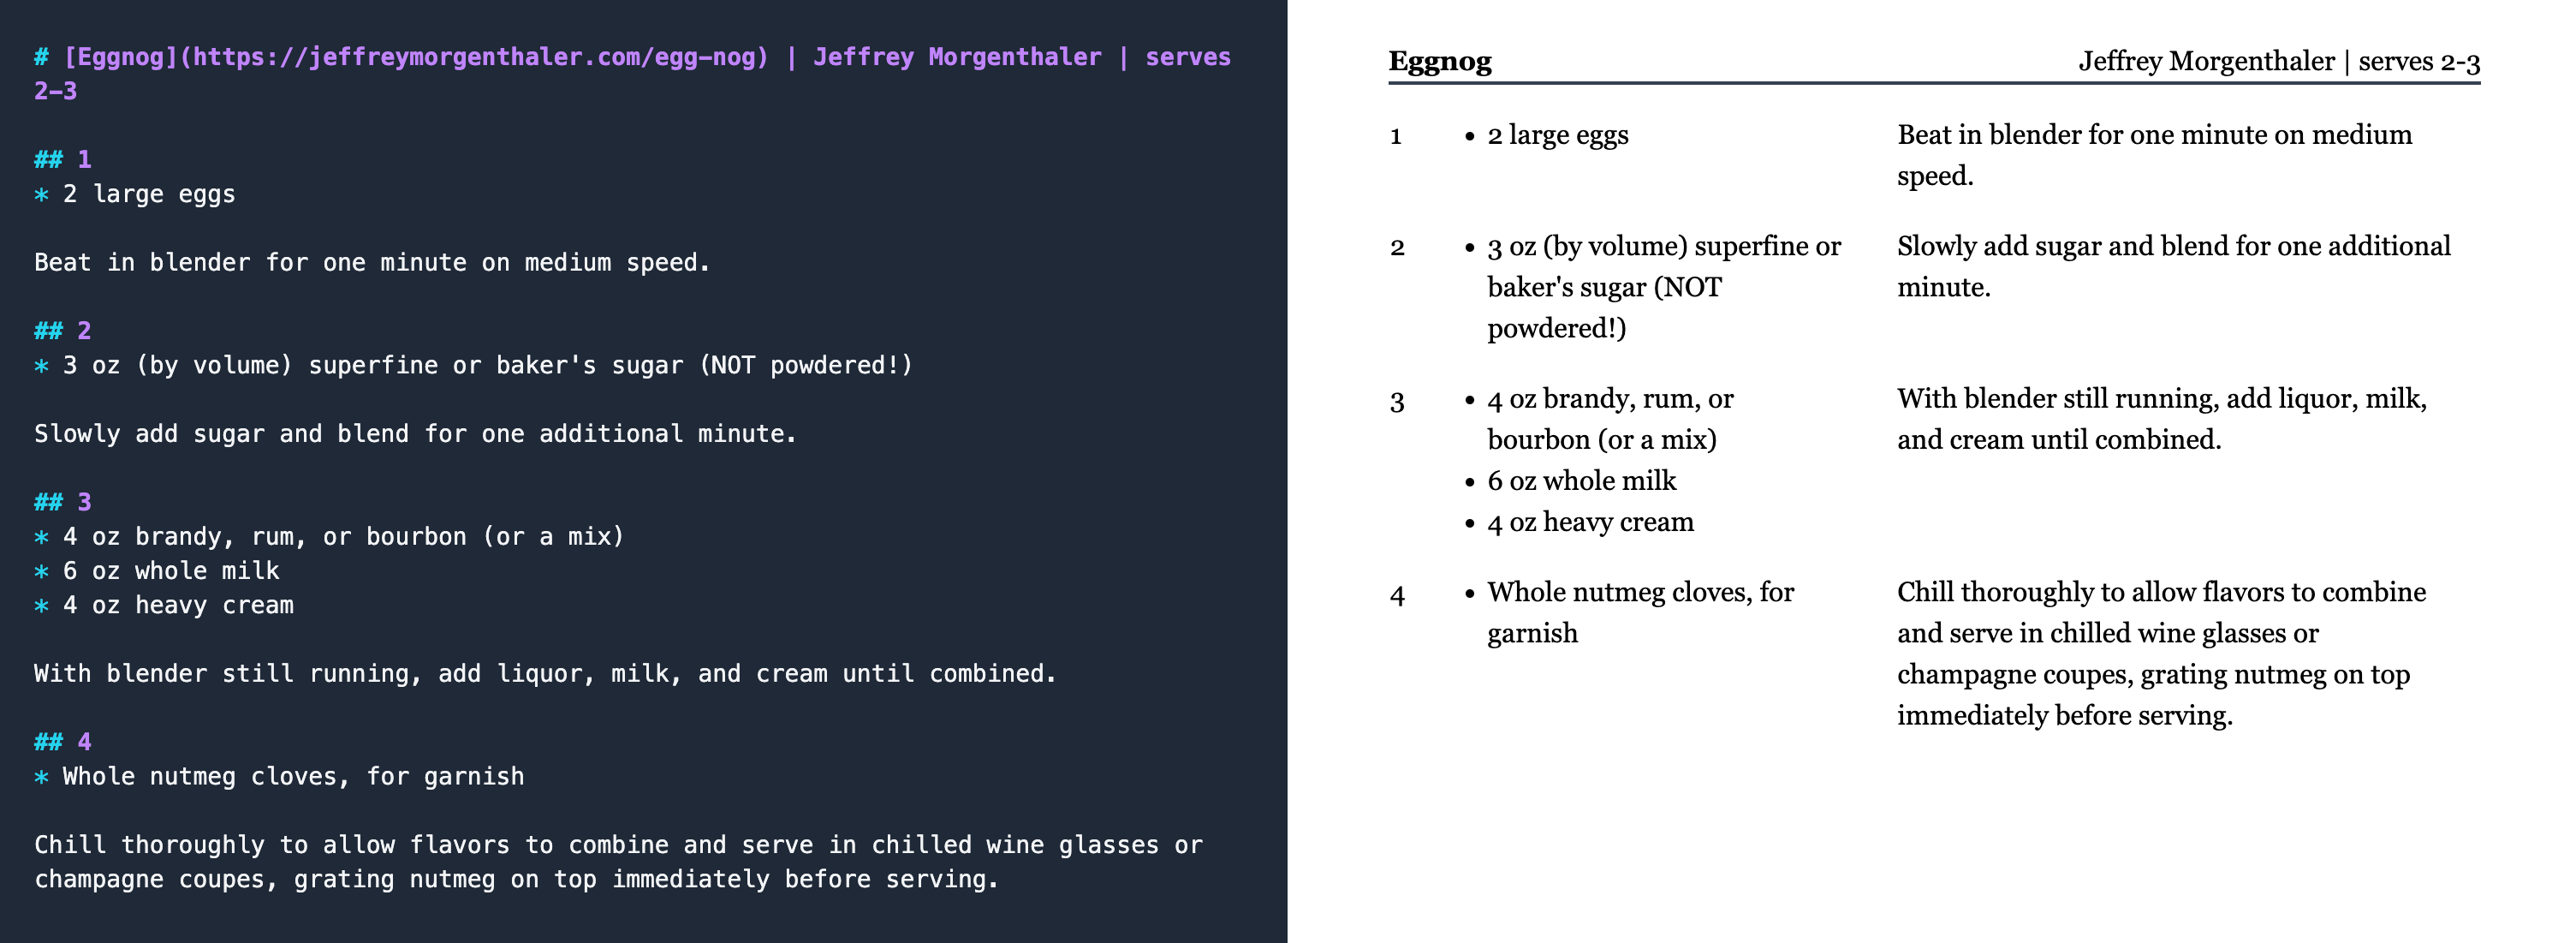Viewport: 2576px width, 943px height.
Task: Click the '## 4' heading in editor
Action: 63,742
